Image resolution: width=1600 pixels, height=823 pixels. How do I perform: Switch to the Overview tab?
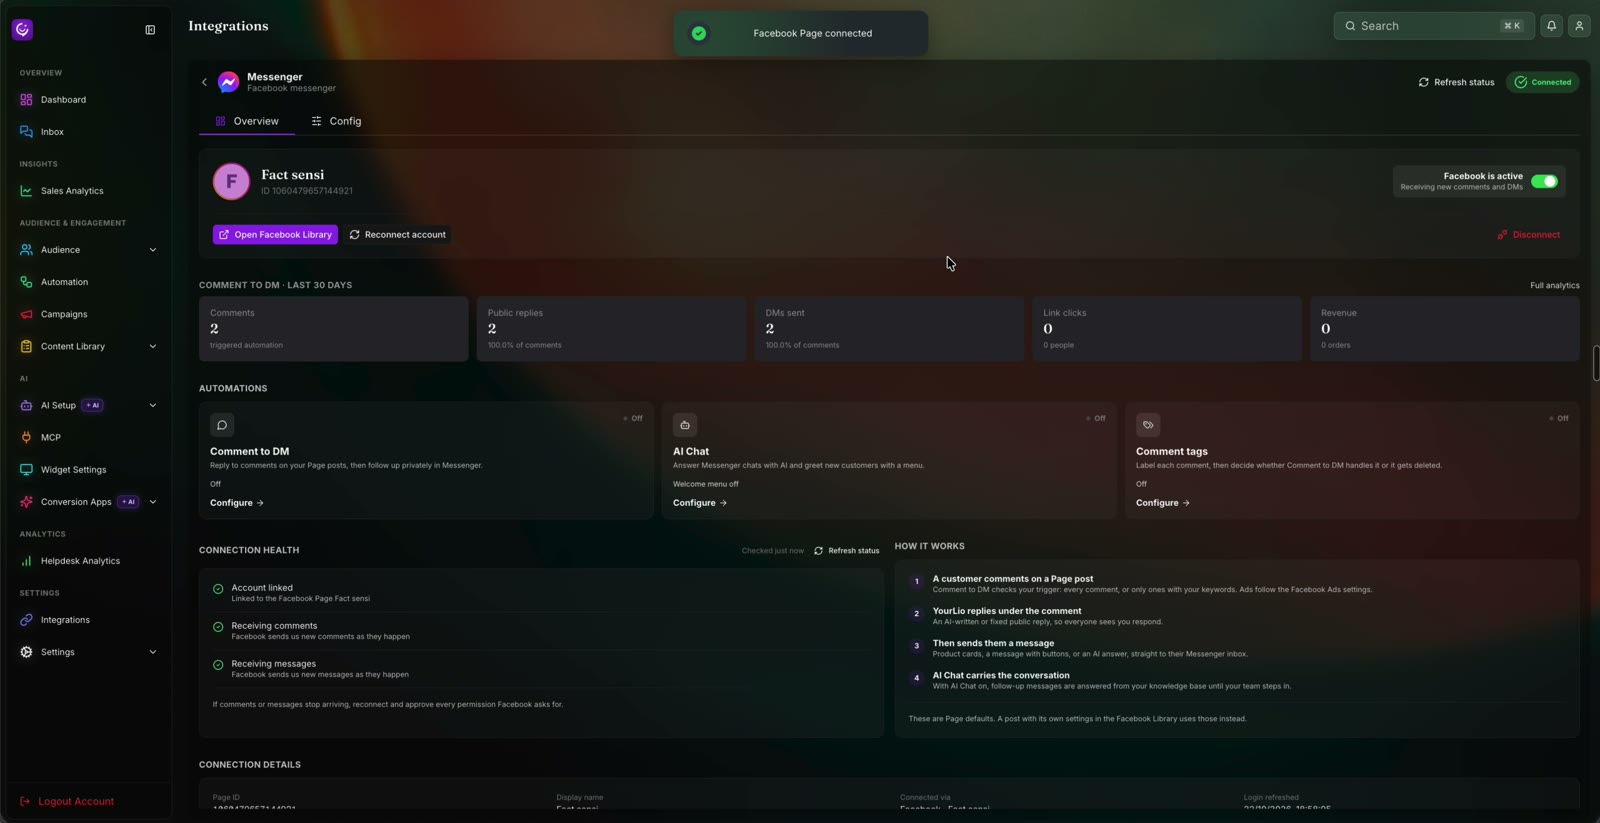(247, 121)
